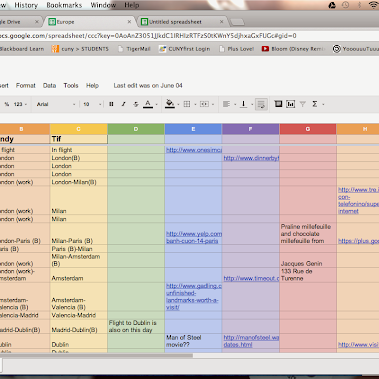Expand the fill color dropdown arrow
379x379 pixels.
click(x=178, y=105)
